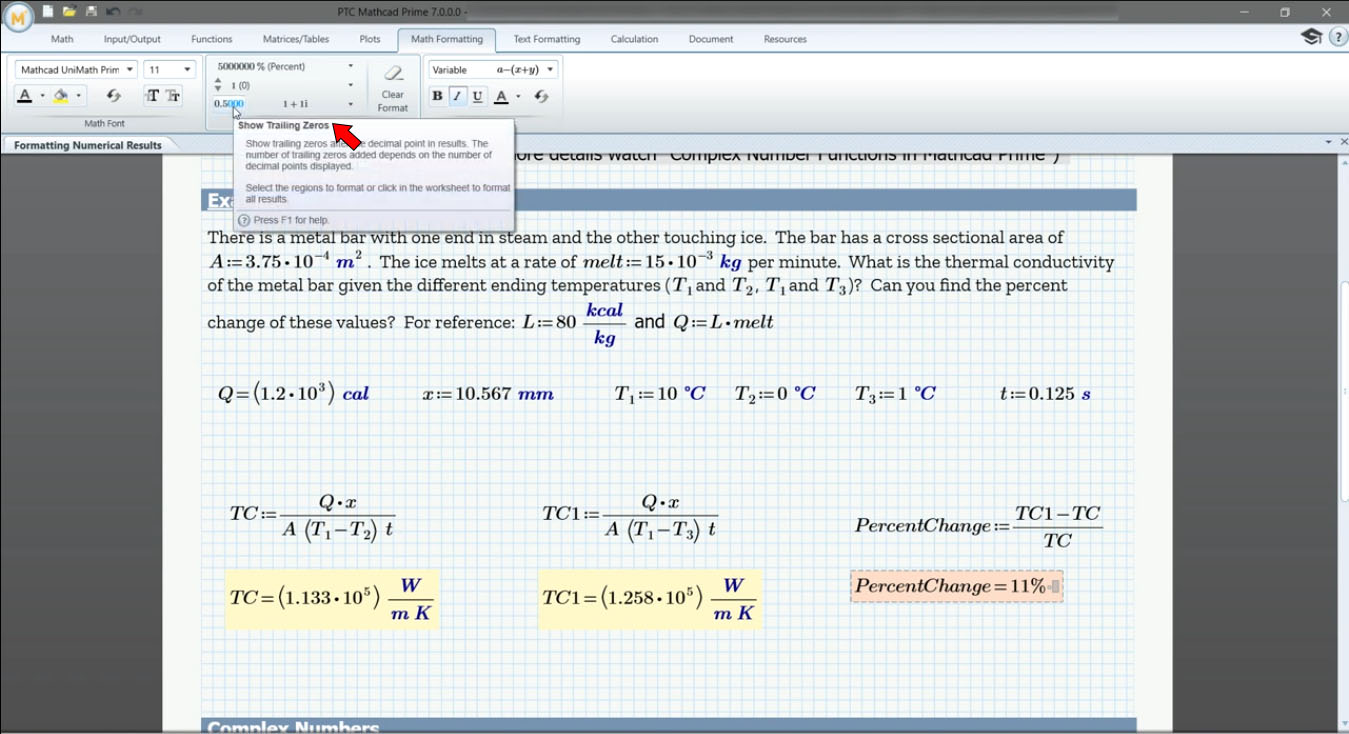Image resolution: width=1349 pixels, height=734 pixels.
Task: Click the Math highlight color bucket icon
Action: (x=61, y=96)
